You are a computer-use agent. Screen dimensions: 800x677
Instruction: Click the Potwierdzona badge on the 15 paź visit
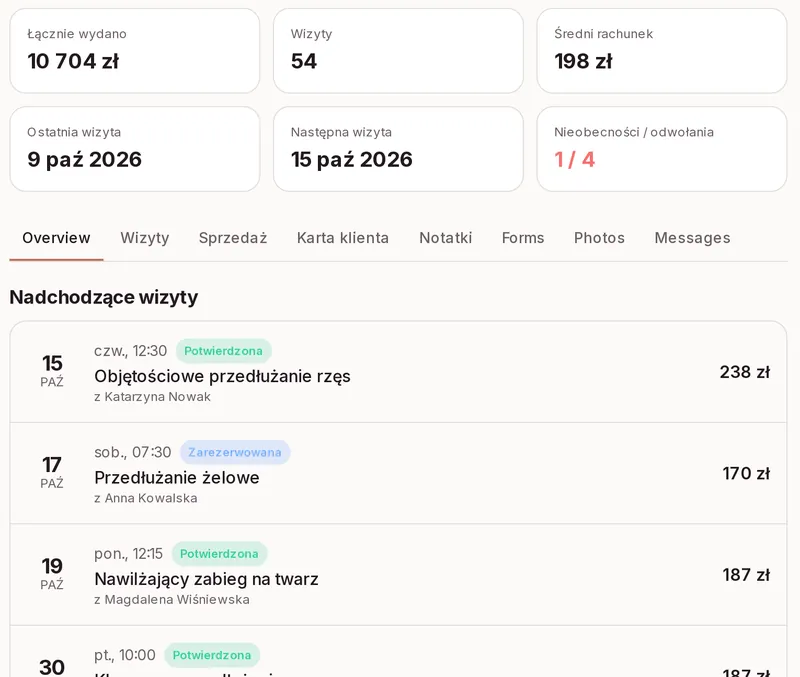point(223,351)
